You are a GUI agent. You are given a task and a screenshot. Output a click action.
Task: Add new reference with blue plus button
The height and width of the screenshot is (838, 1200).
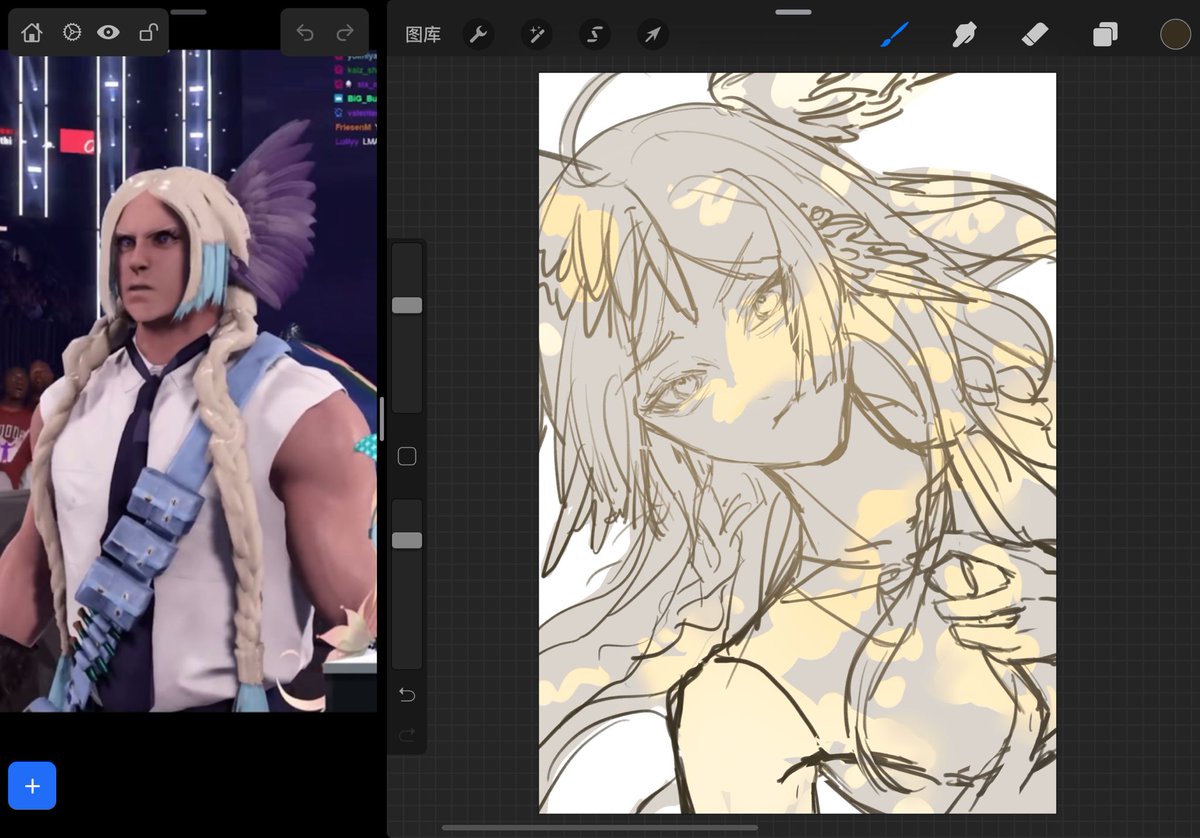pos(32,786)
